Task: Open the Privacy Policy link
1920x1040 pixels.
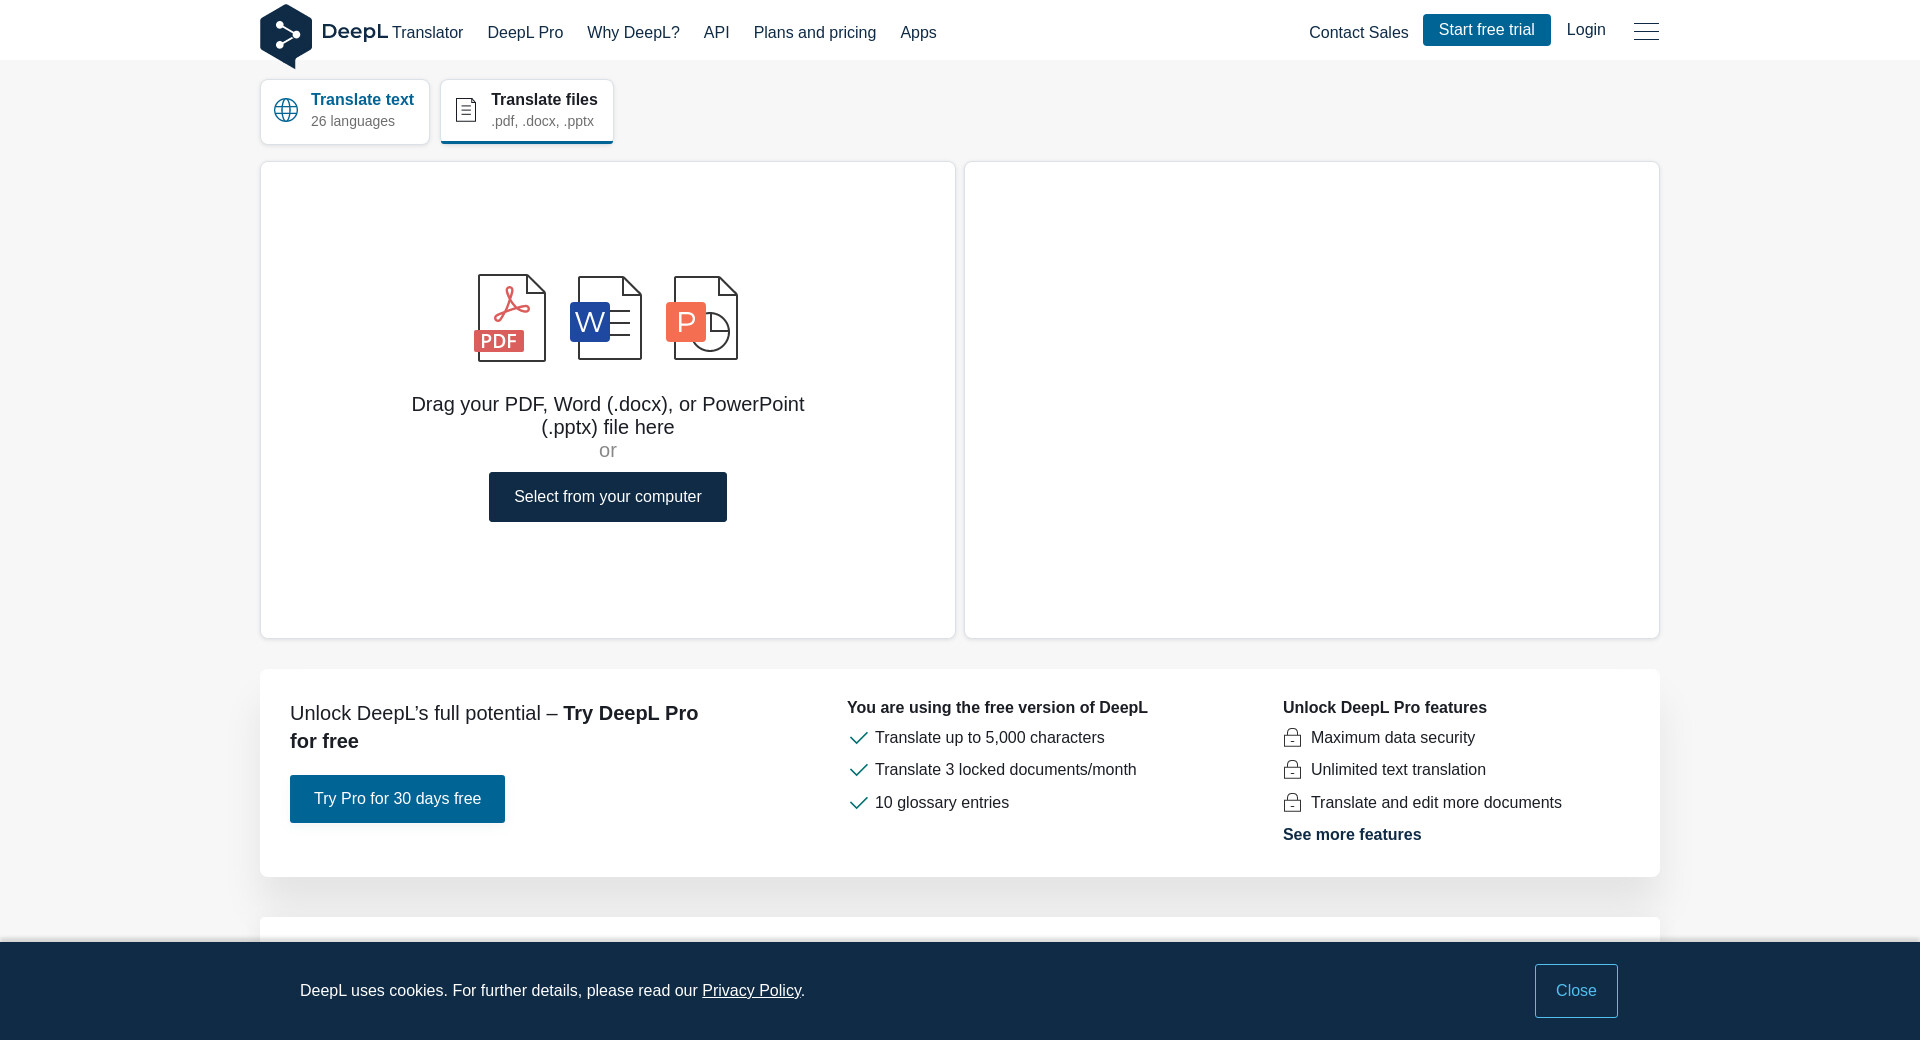Action: tap(751, 991)
